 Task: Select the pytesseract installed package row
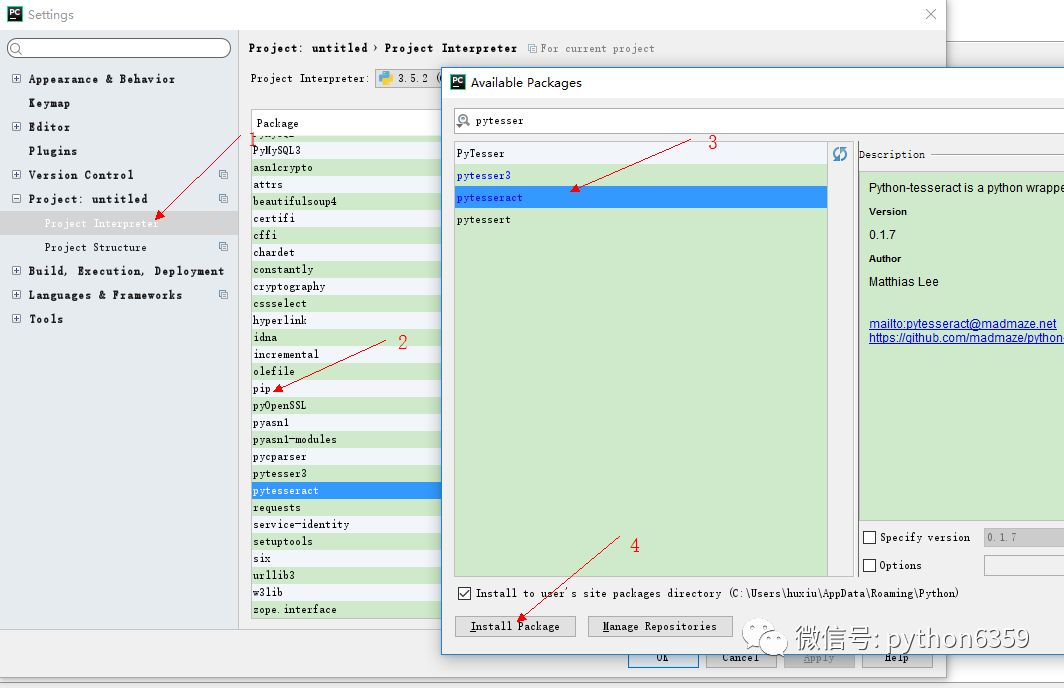[346, 491]
